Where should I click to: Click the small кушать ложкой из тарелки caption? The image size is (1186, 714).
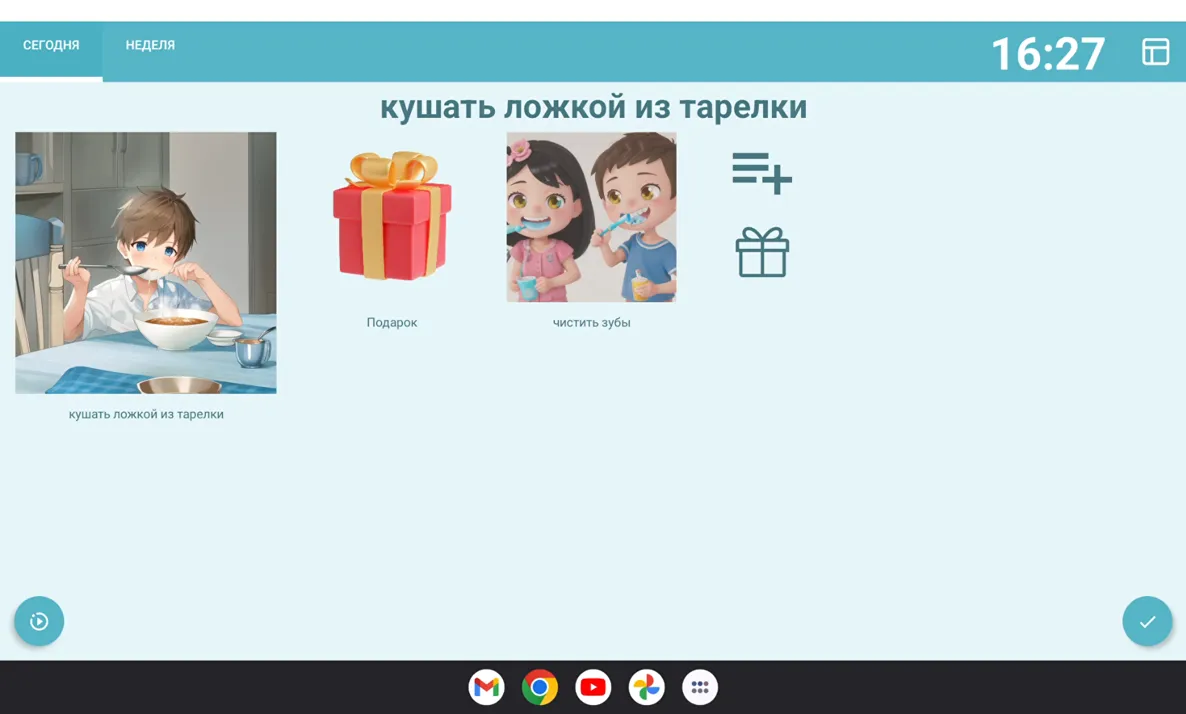[146, 414]
